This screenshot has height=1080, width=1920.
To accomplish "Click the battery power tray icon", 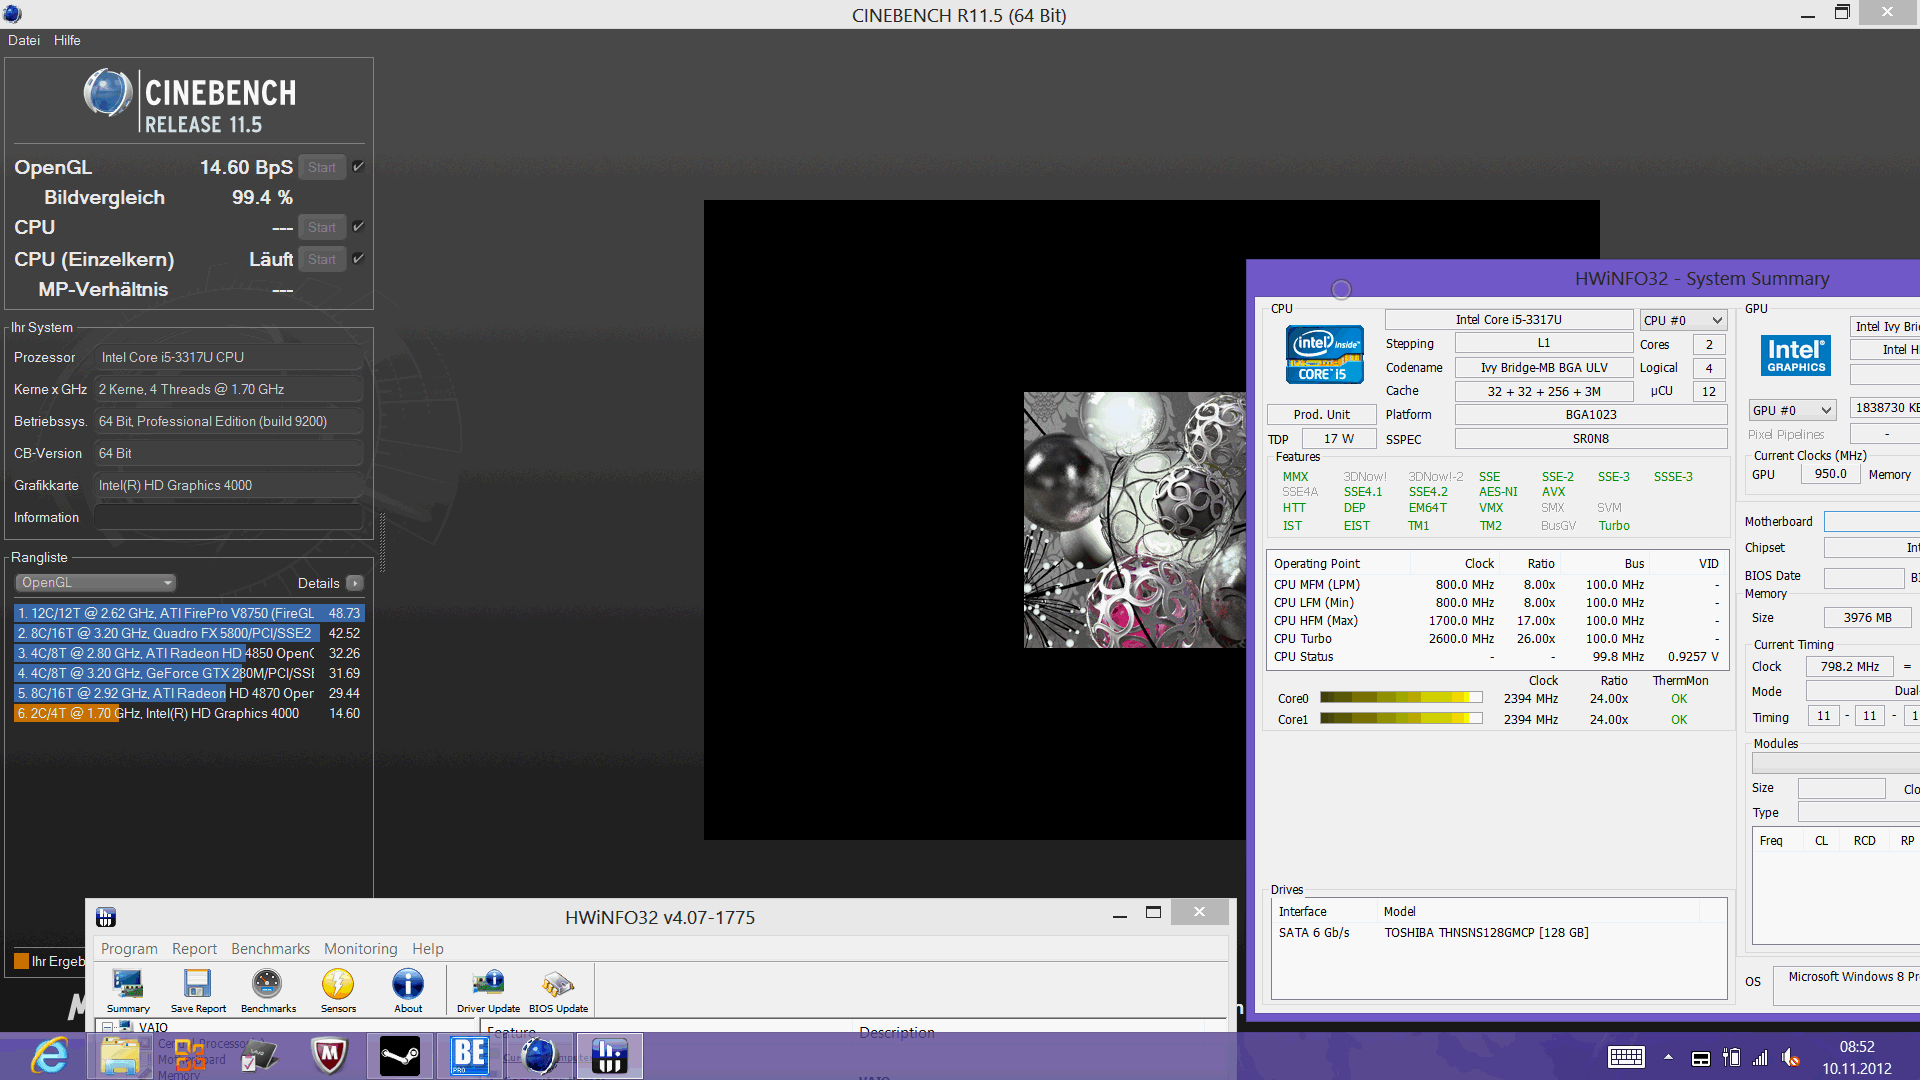I will pos(1731,1058).
